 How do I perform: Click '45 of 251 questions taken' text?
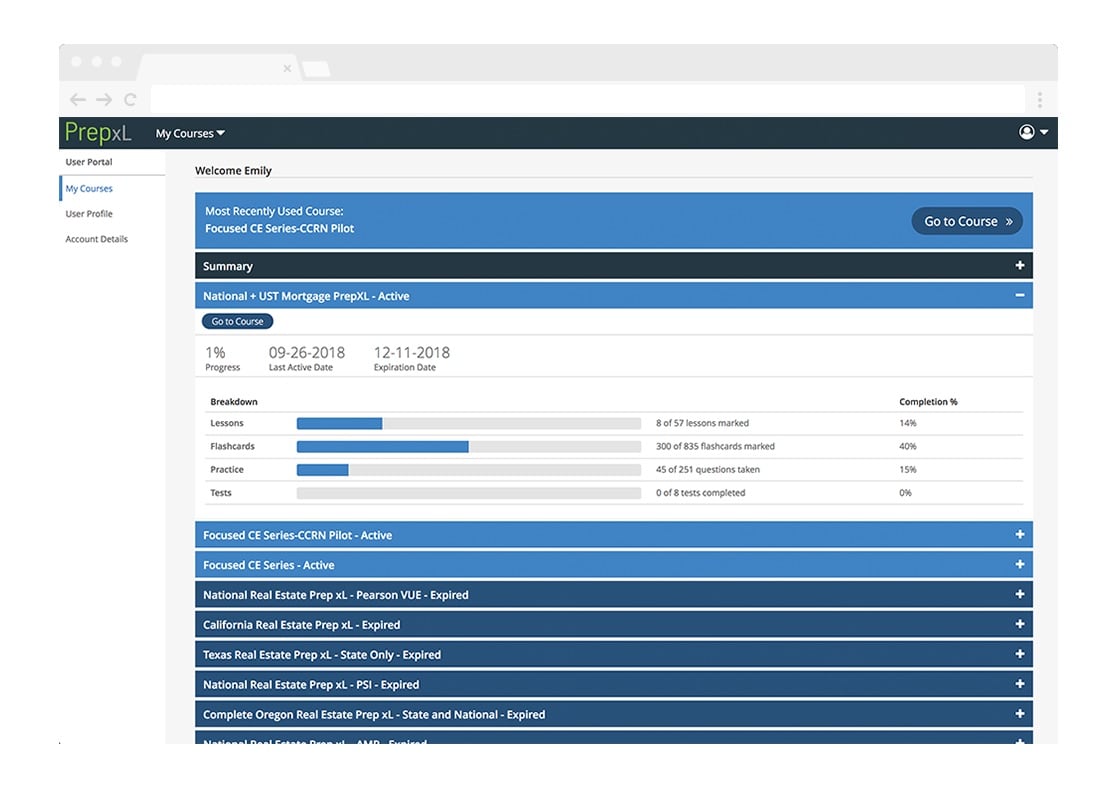coord(707,470)
